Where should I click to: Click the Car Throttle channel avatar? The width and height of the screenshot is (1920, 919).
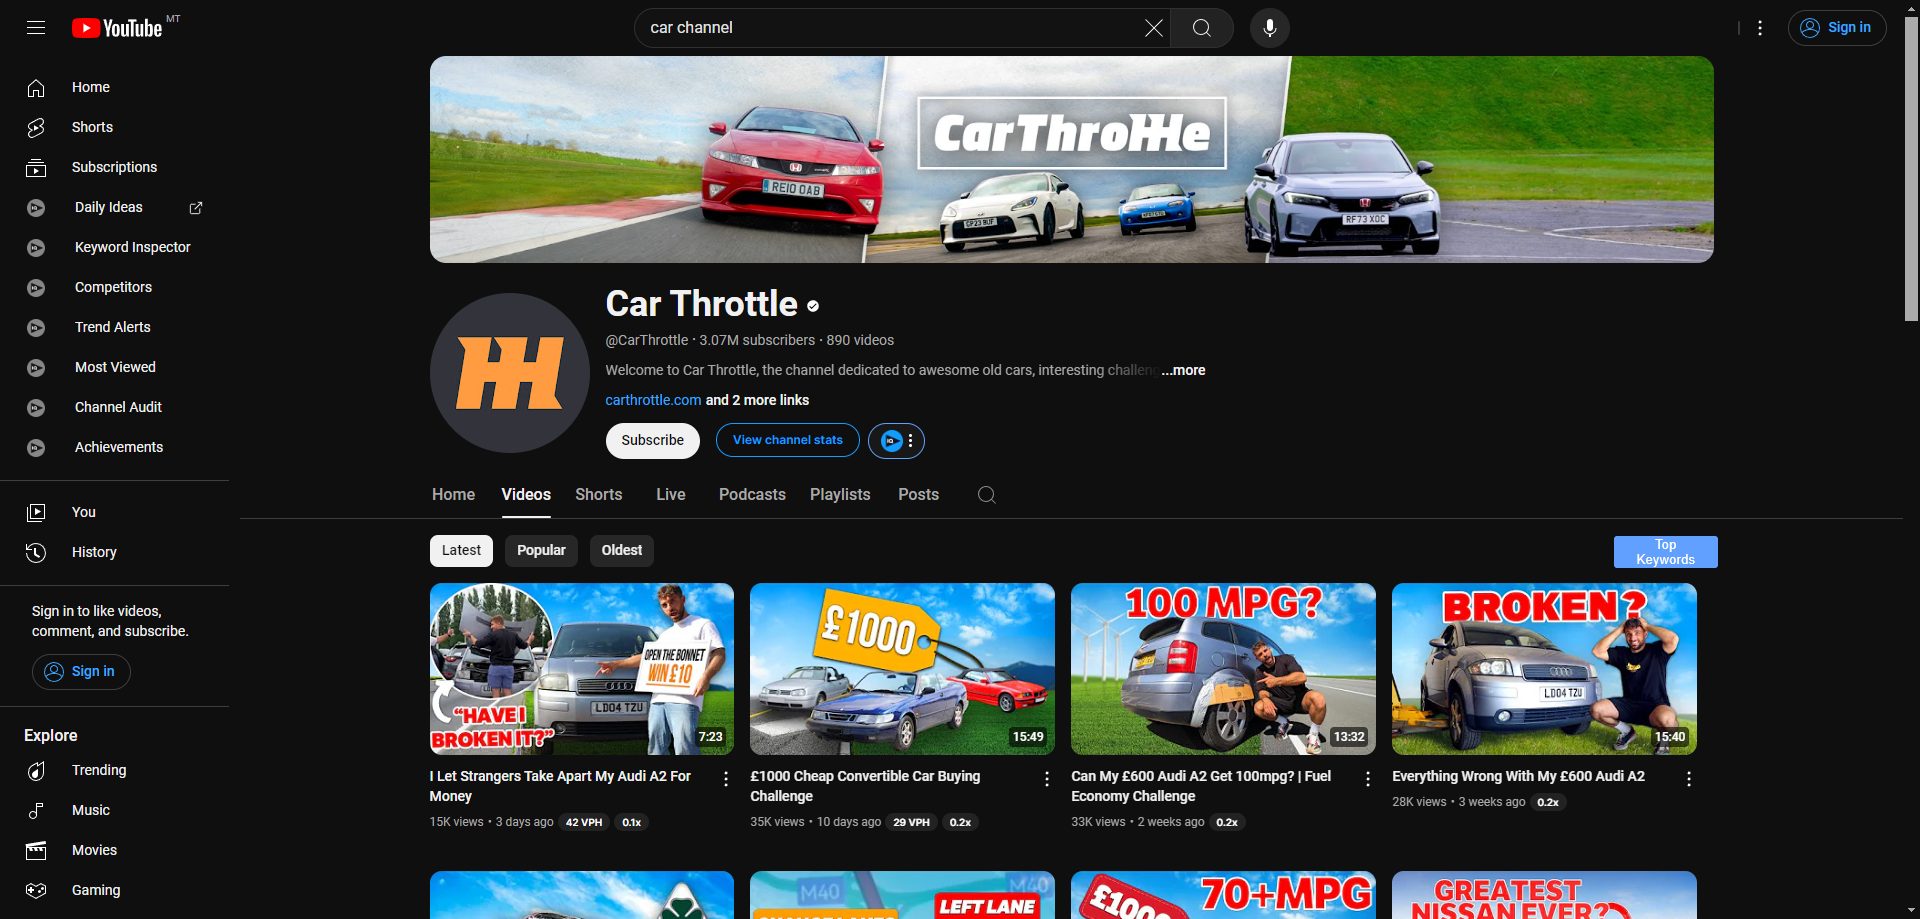click(510, 373)
